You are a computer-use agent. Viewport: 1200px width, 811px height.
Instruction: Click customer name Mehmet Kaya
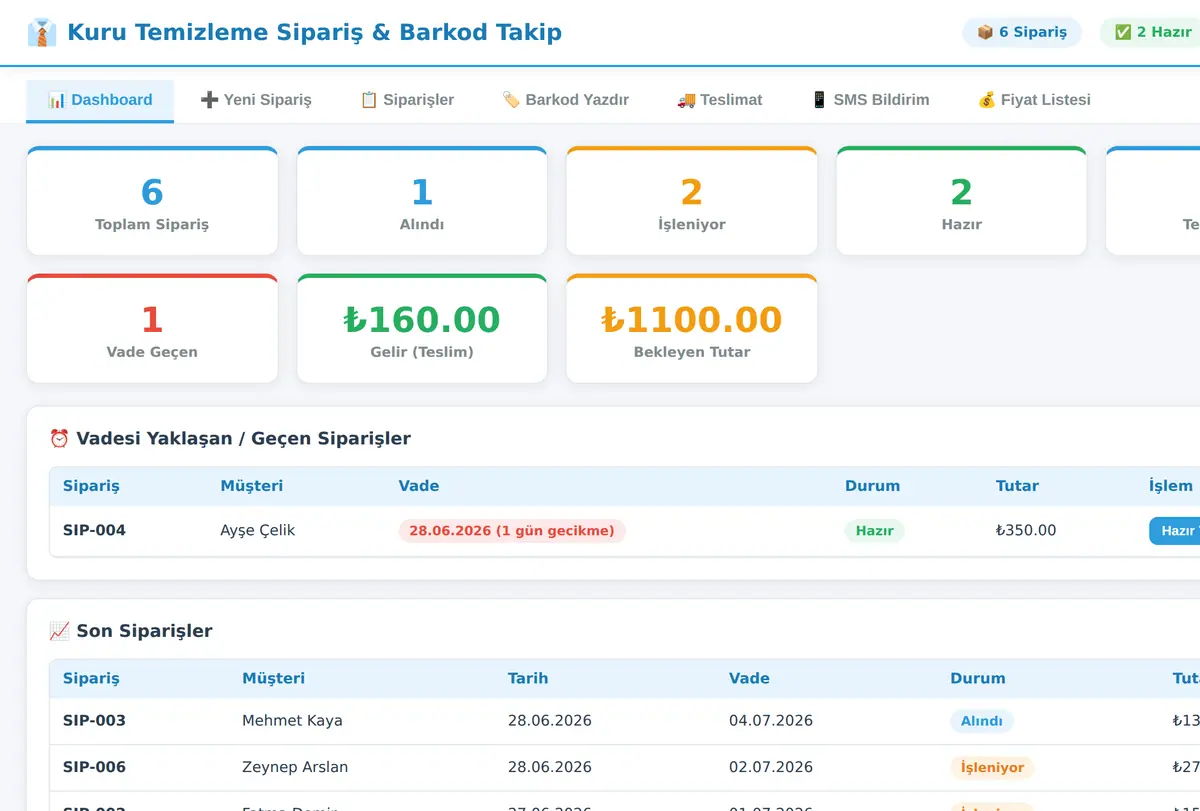292,720
